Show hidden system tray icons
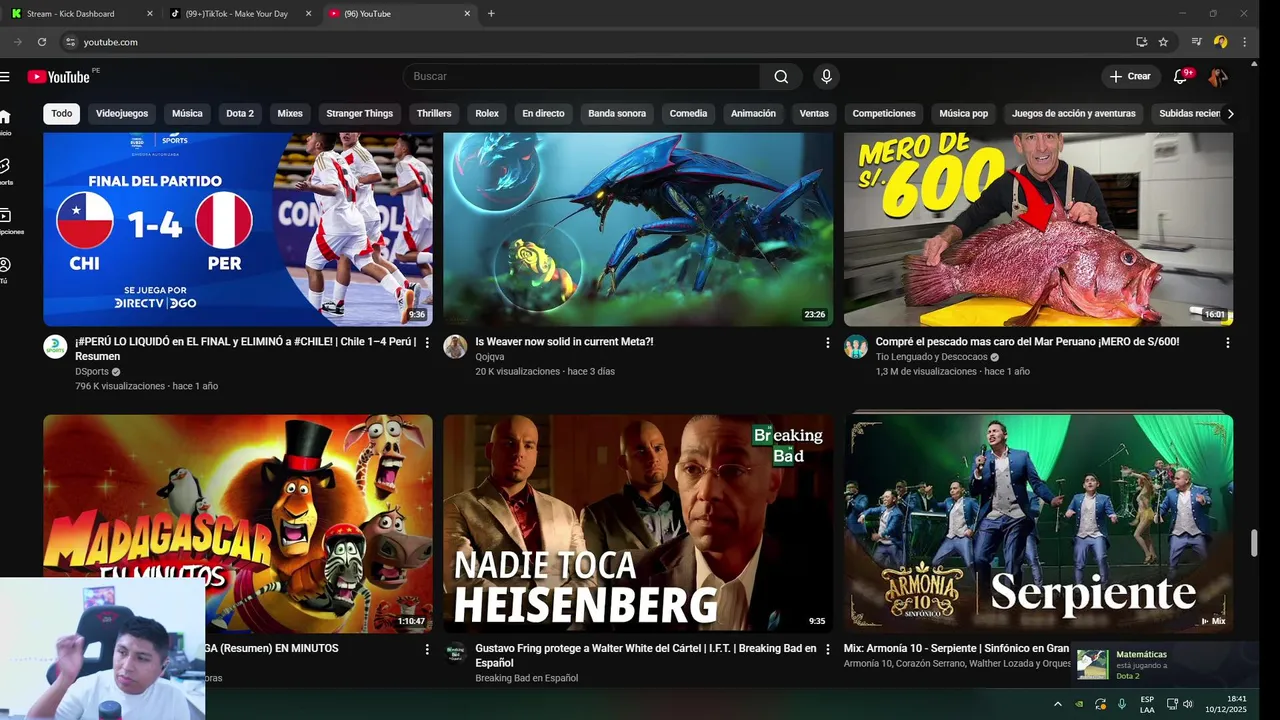Image resolution: width=1280 pixels, height=720 pixels. [x=1058, y=704]
